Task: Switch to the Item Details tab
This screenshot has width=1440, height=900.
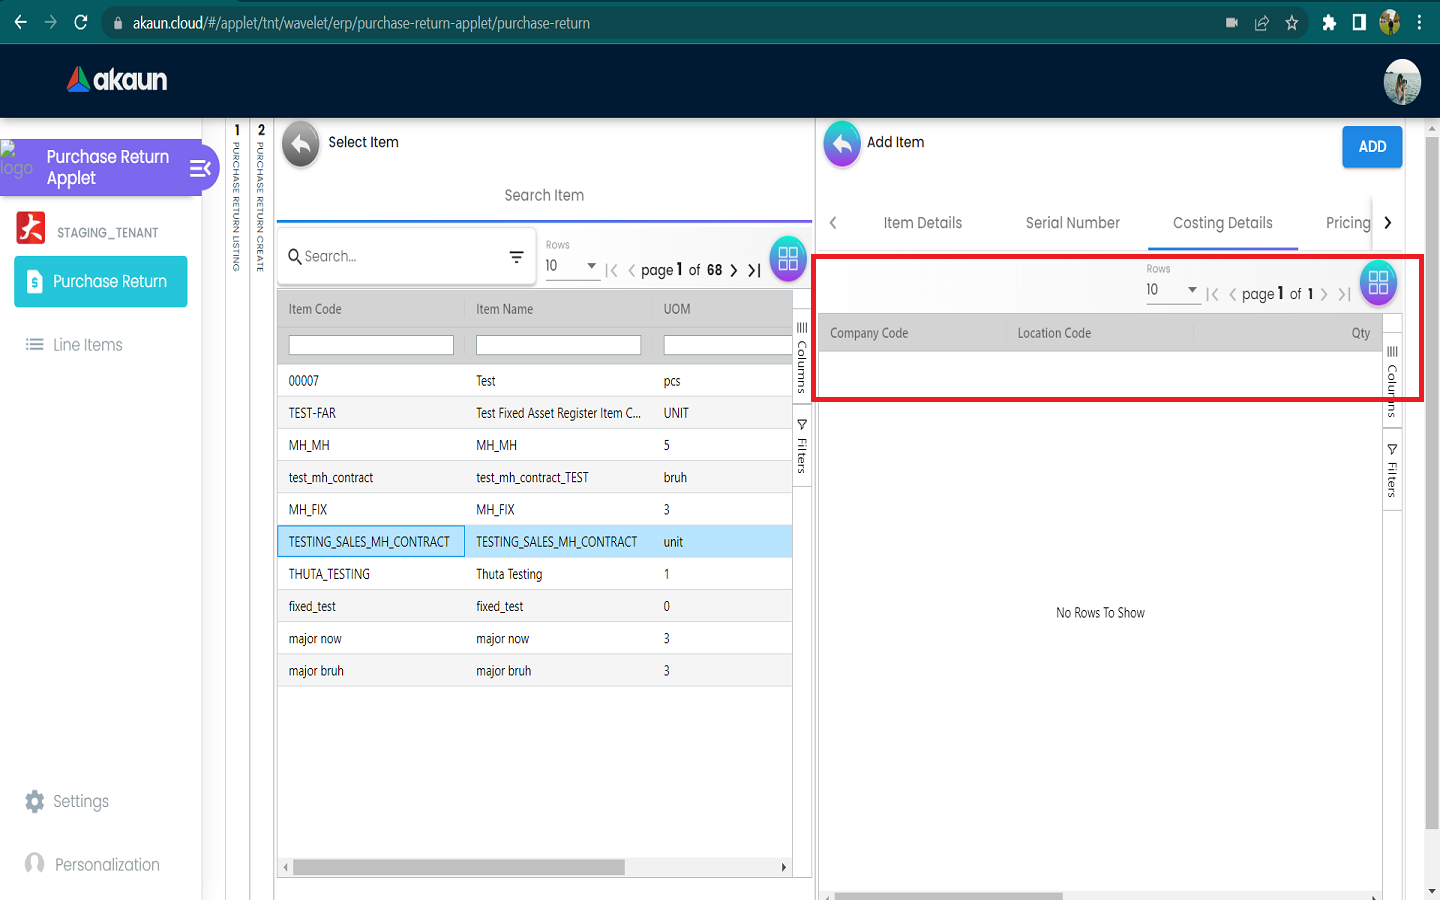Action: point(922,223)
